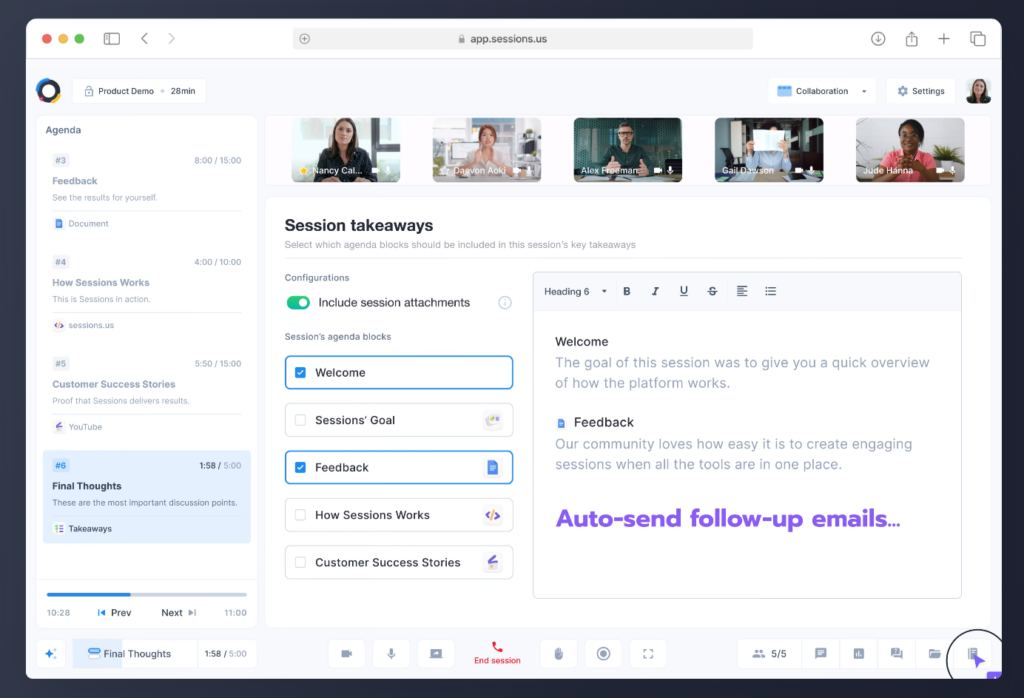The width and height of the screenshot is (1024, 698).
Task: Open the text alignment options
Action: click(742, 292)
